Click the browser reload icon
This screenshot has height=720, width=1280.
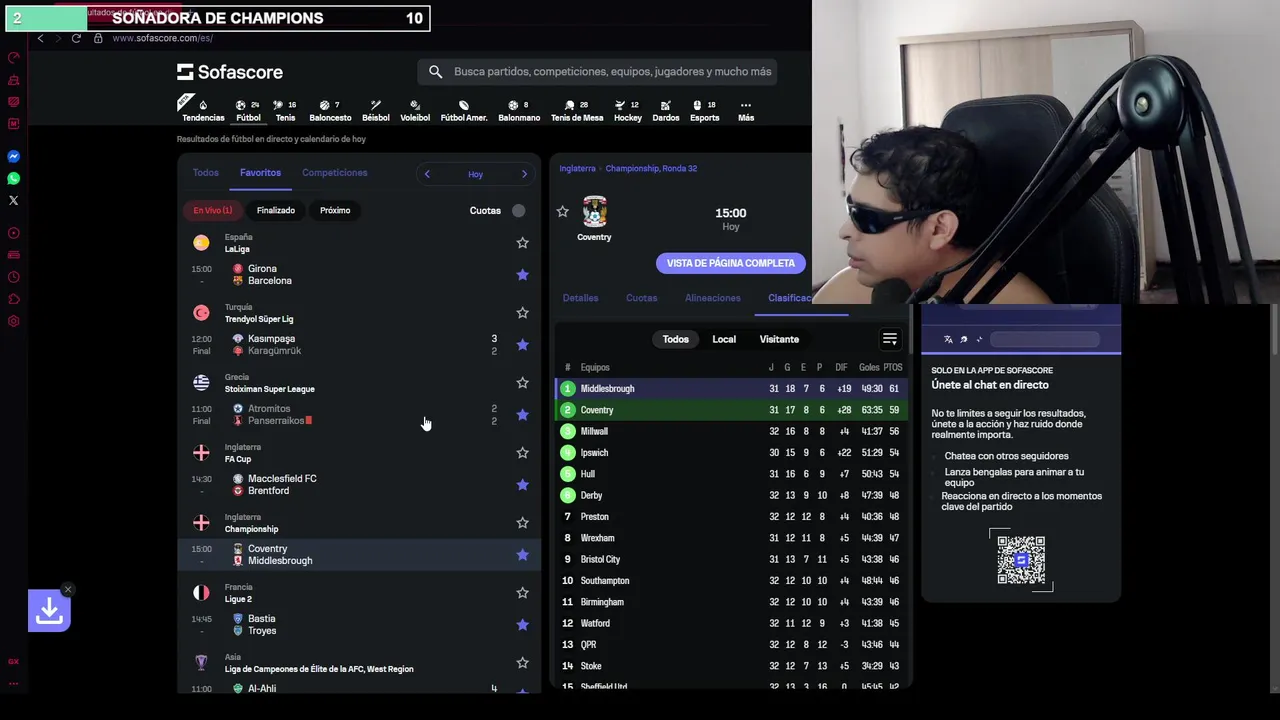coord(76,38)
